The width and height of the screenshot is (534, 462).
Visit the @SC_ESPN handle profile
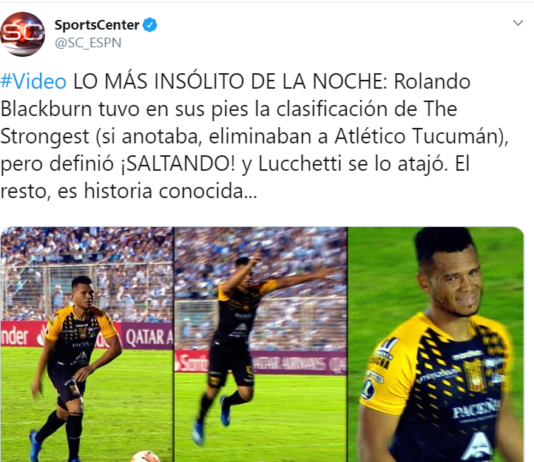88,43
